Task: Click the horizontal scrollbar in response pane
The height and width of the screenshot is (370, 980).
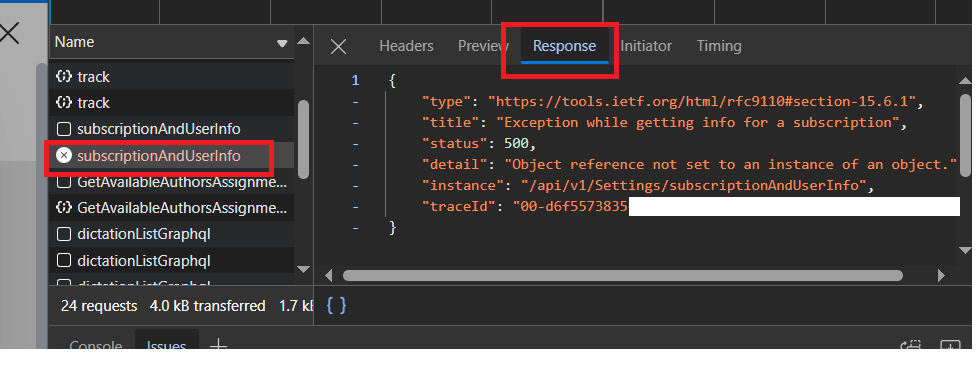Action: [622, 276]
